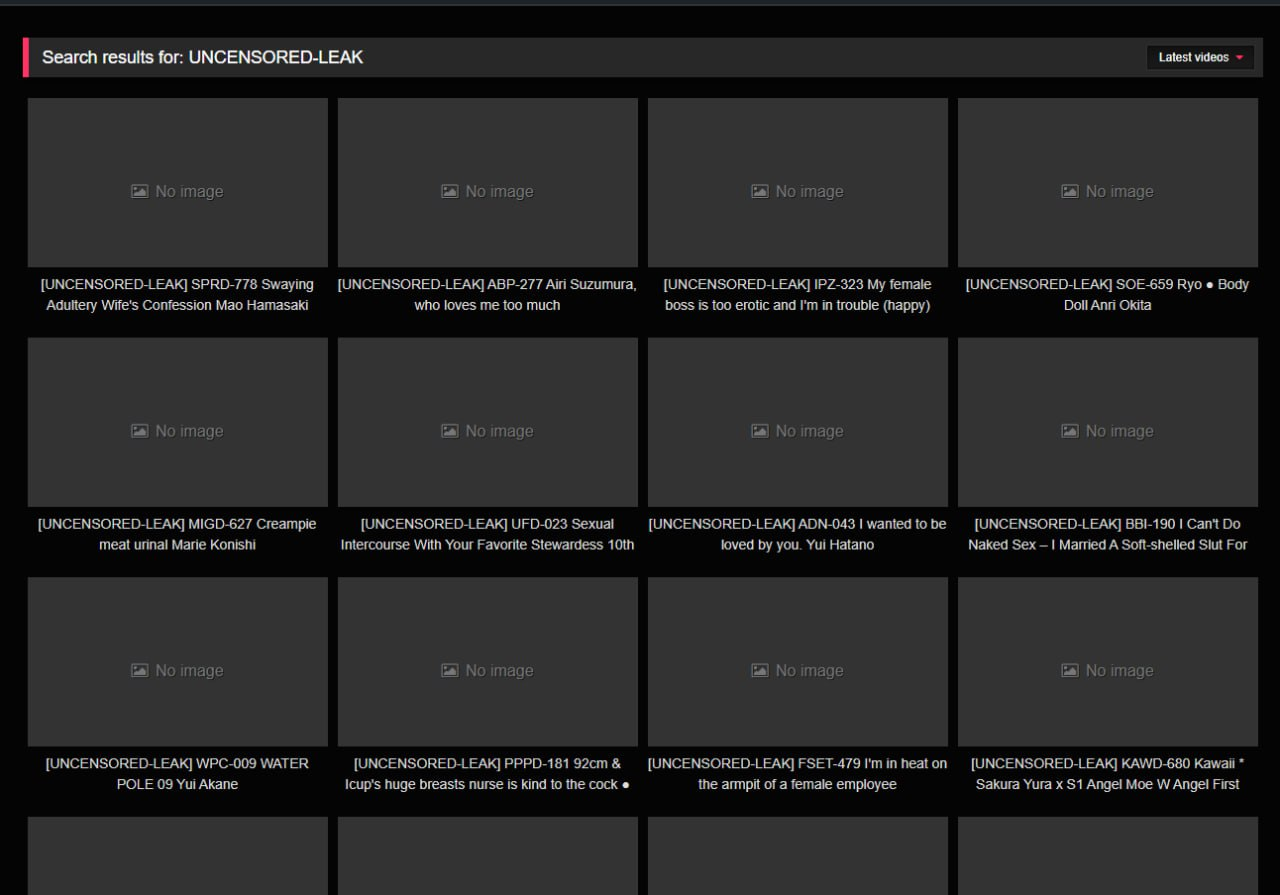Click the MIGD-627 video thumbnail
1280x895 pixels.
click(x=177, y=422)
